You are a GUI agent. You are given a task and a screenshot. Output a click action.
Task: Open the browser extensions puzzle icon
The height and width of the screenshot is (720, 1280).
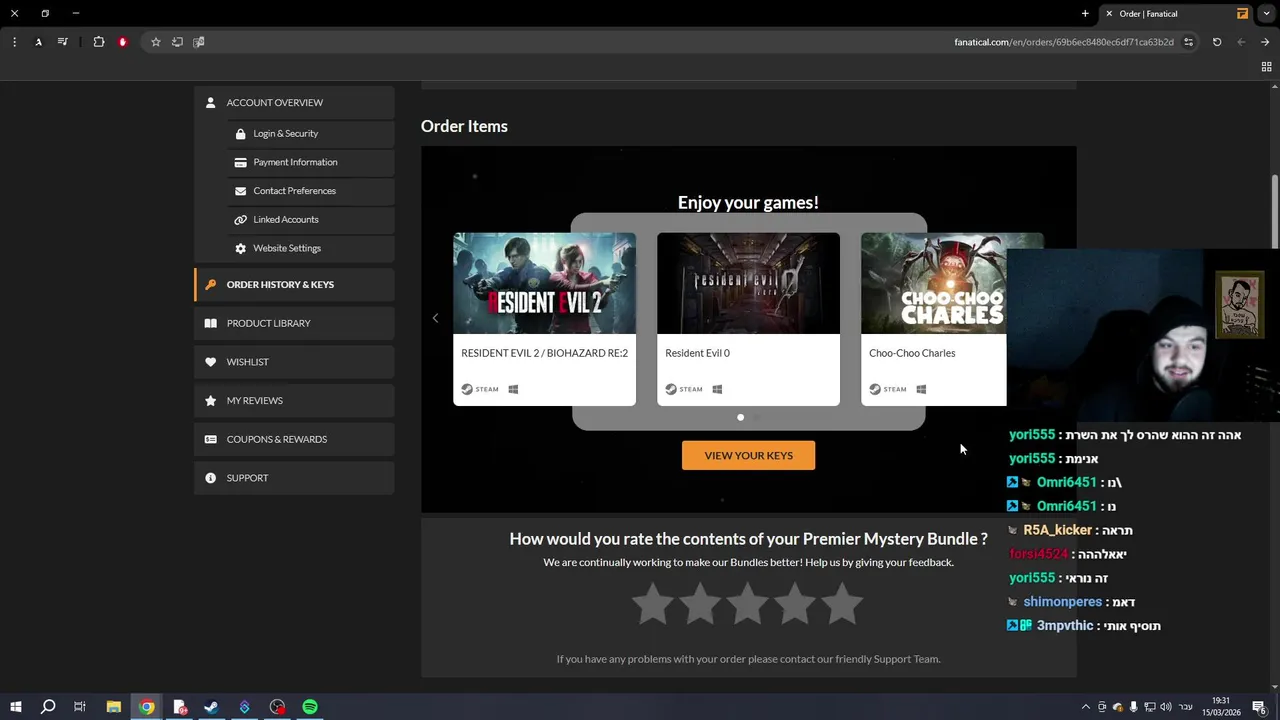tap(99, 42)
